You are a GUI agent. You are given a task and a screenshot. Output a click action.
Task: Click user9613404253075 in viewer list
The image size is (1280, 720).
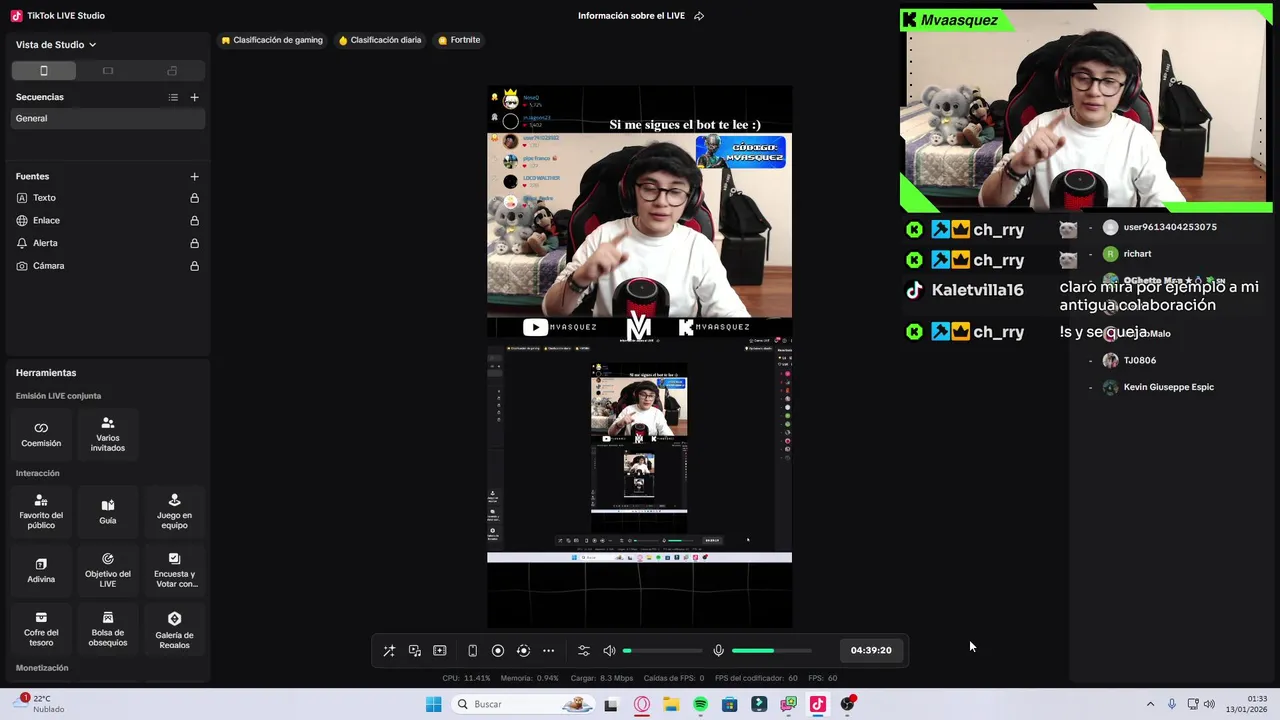coord(1169,227)
